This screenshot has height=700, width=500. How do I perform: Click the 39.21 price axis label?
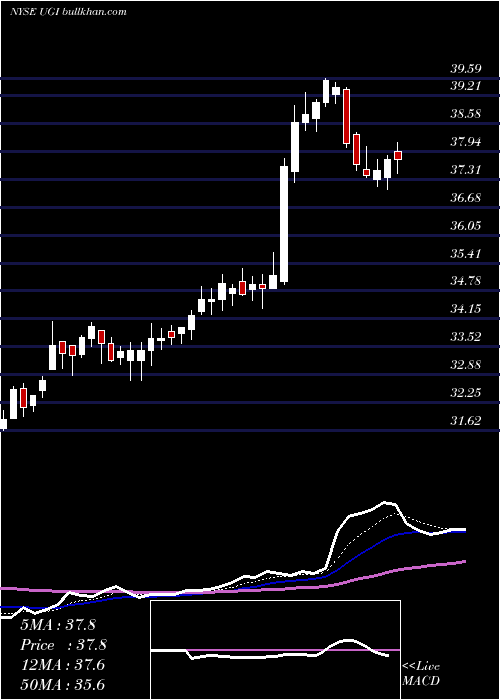(x=465, y=86)
